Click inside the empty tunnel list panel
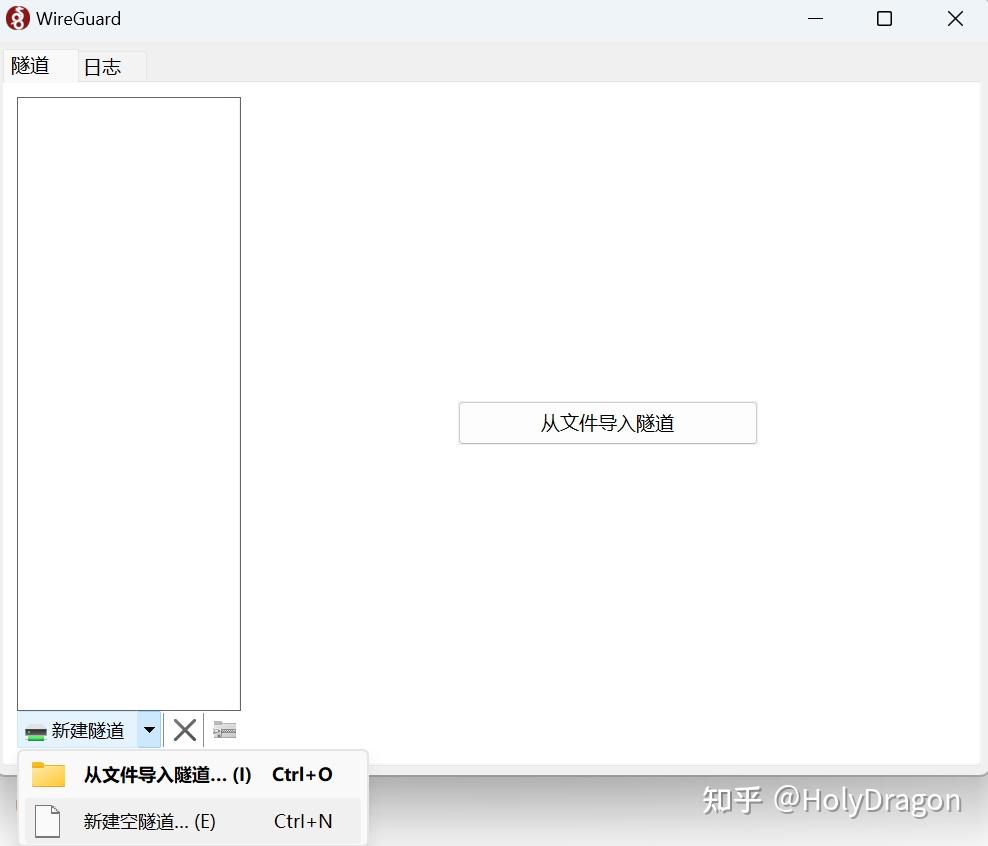This screenshot has width=988, height=846. (x=128, y=400)
